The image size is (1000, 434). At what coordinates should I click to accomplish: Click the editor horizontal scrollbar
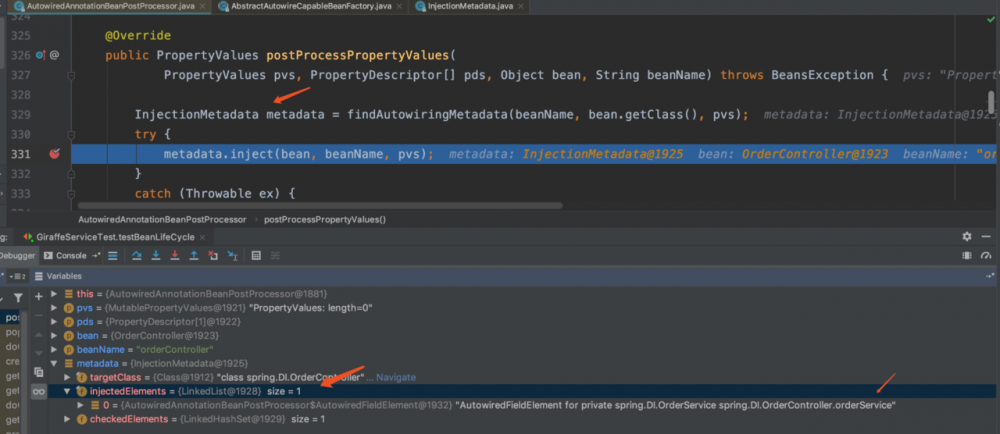point(320,206)
